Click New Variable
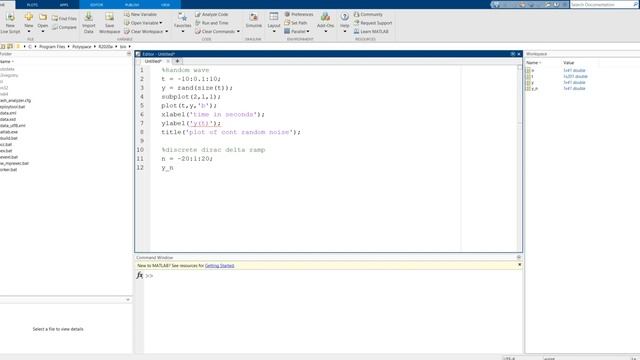Screen dimensions: 640x360 click(x=140, y=14)
